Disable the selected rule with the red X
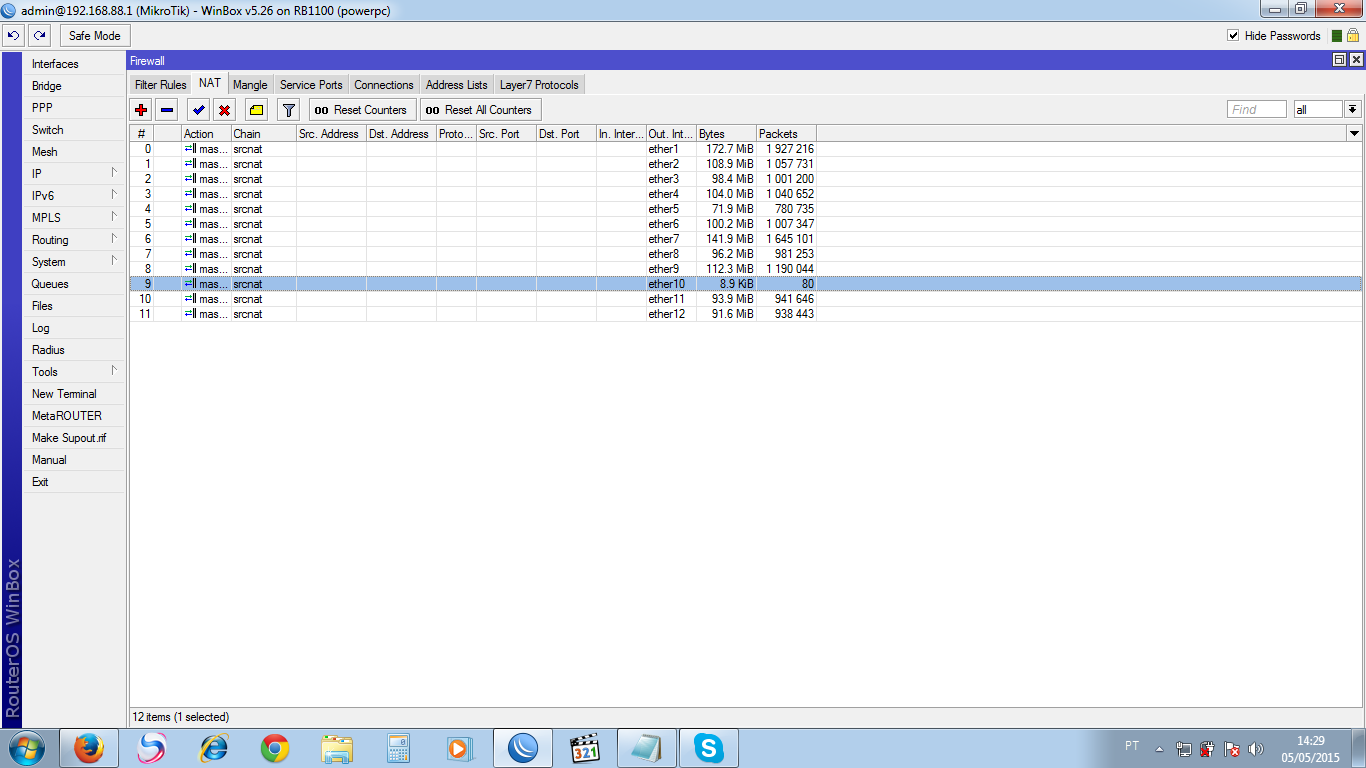This screenshot has width=1366, height=768. pos(225,110)
